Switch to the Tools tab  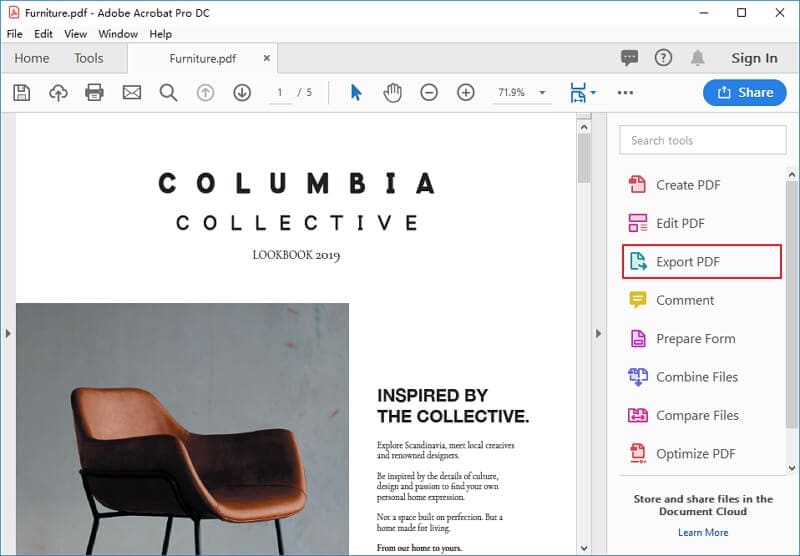tap(88, 58)
